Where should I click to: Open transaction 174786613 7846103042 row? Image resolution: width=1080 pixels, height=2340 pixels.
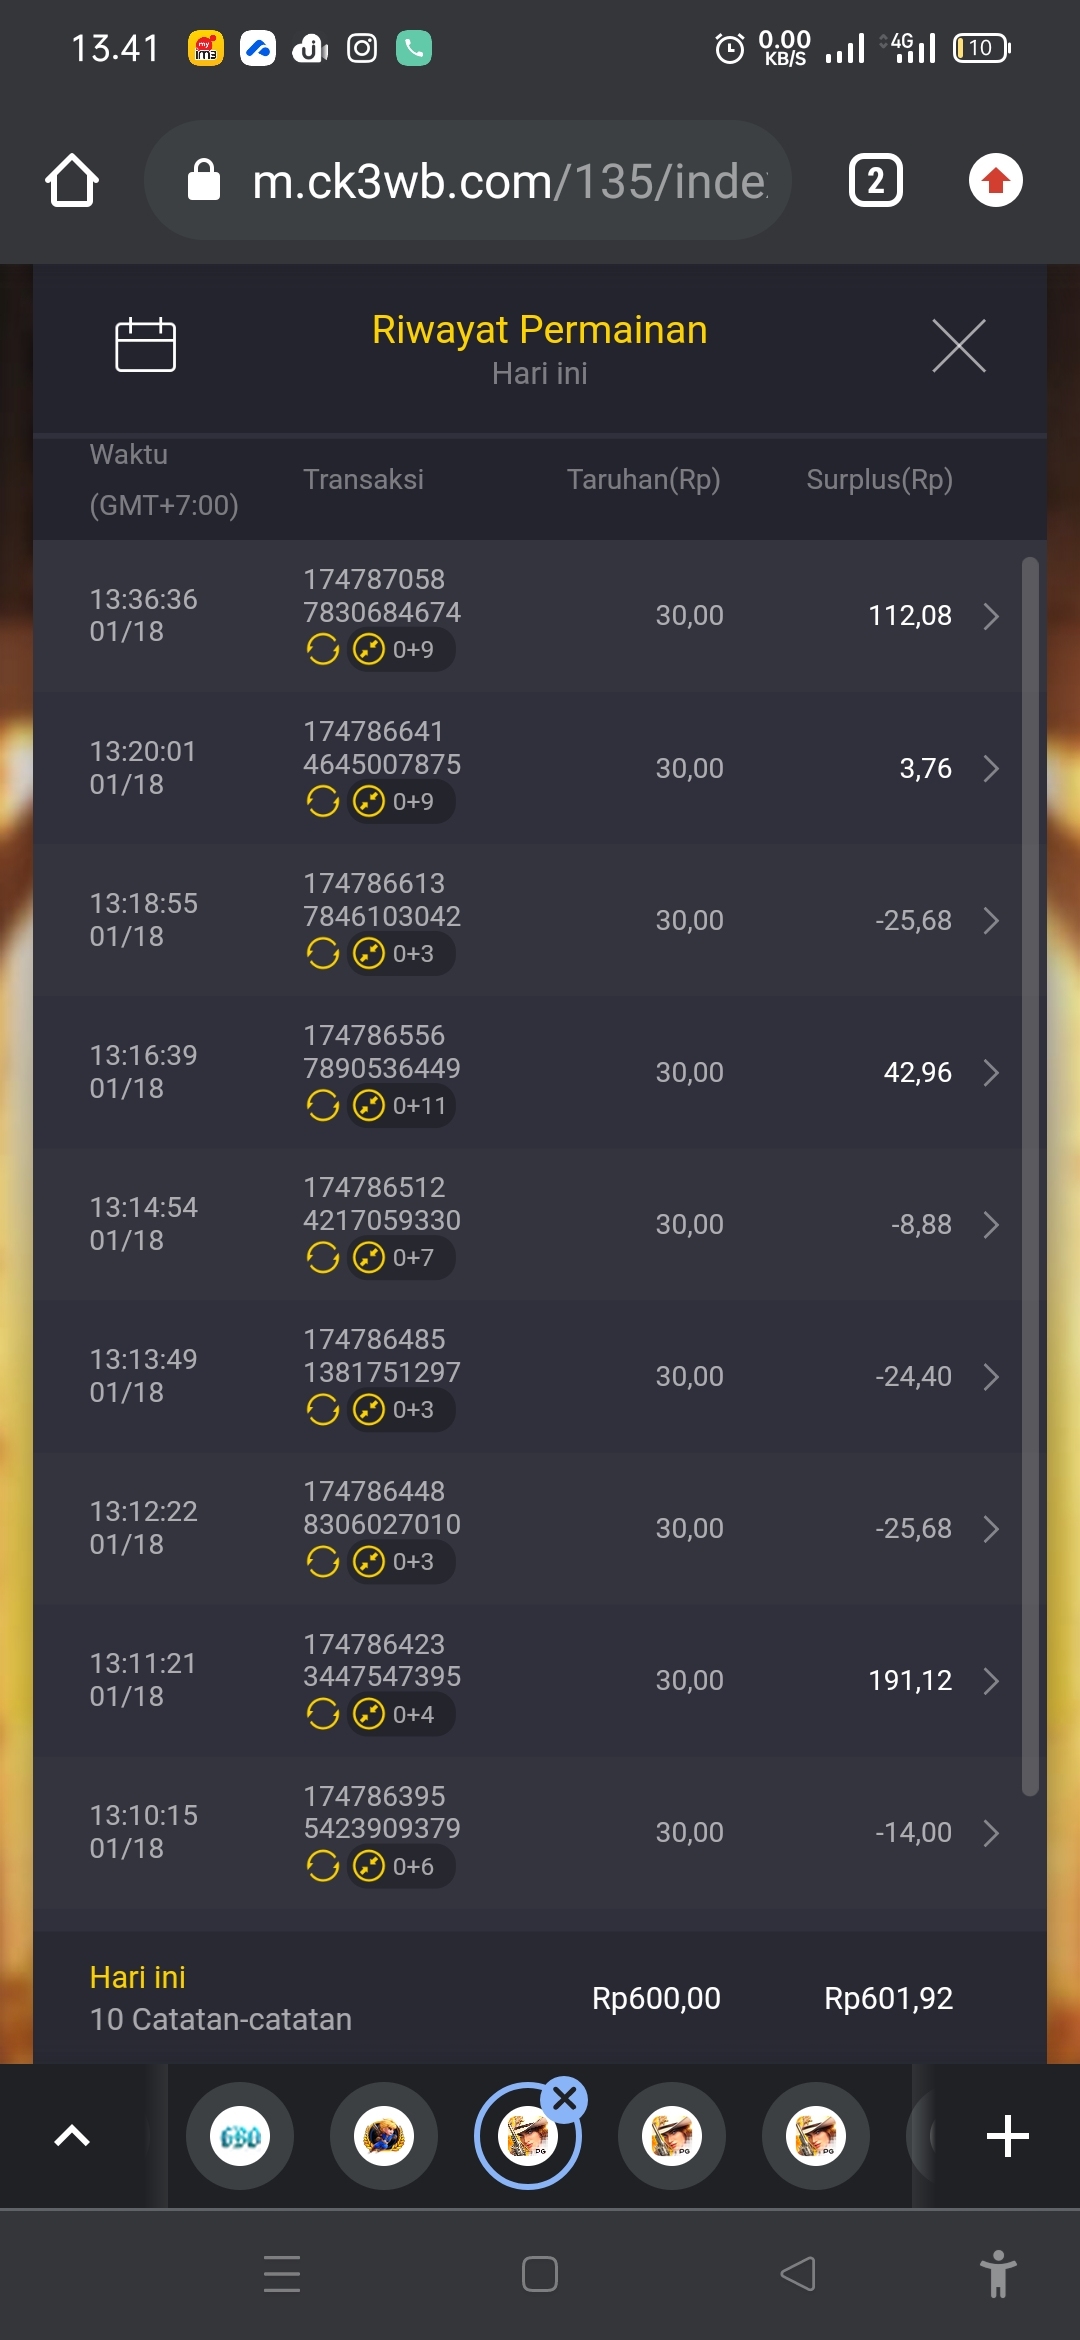[x=381, y=900]
